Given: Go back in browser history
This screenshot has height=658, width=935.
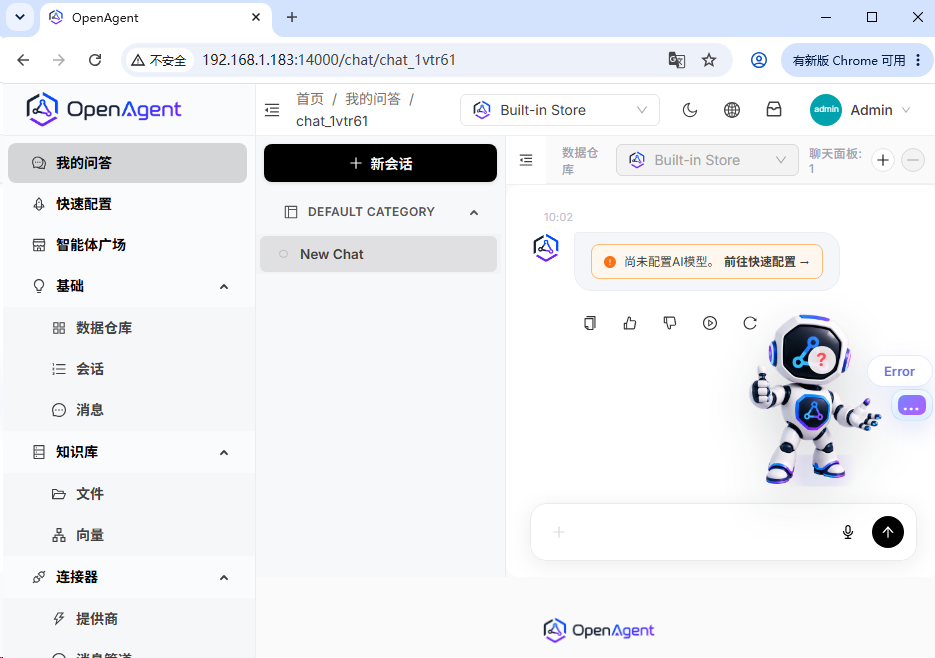Looking at the screenshot, I should pos(23,60).
